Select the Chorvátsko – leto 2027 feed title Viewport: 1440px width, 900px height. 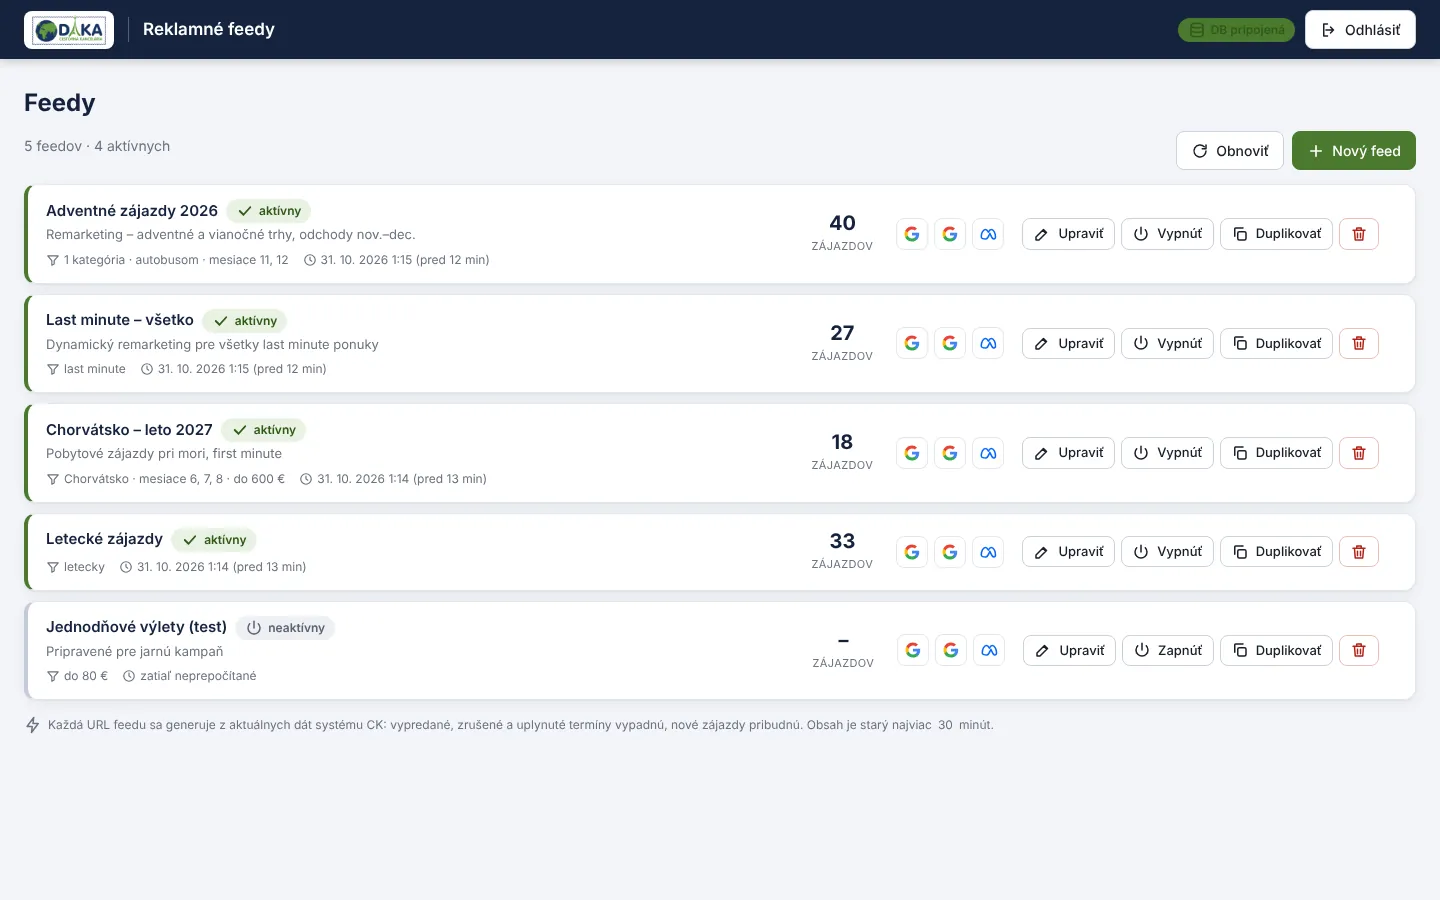(x=129, y=430)
